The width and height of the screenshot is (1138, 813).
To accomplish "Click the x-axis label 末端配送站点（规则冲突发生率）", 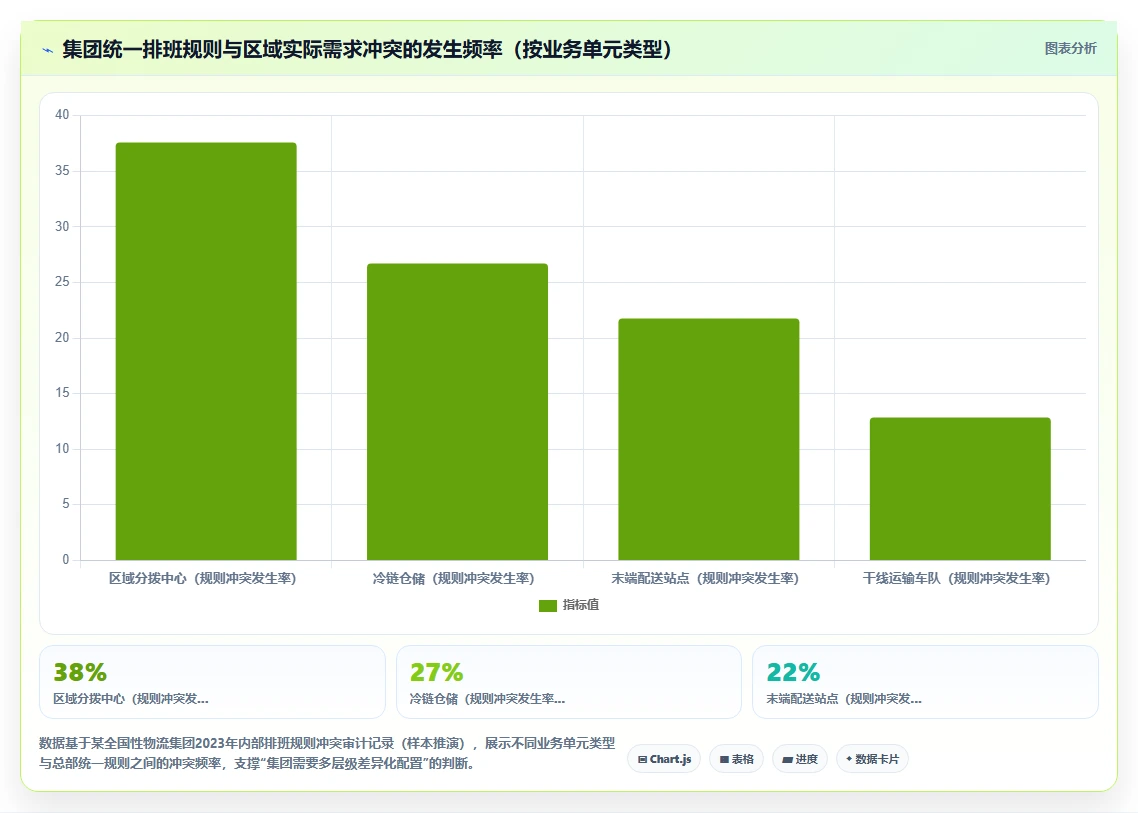I will point(705,579).
